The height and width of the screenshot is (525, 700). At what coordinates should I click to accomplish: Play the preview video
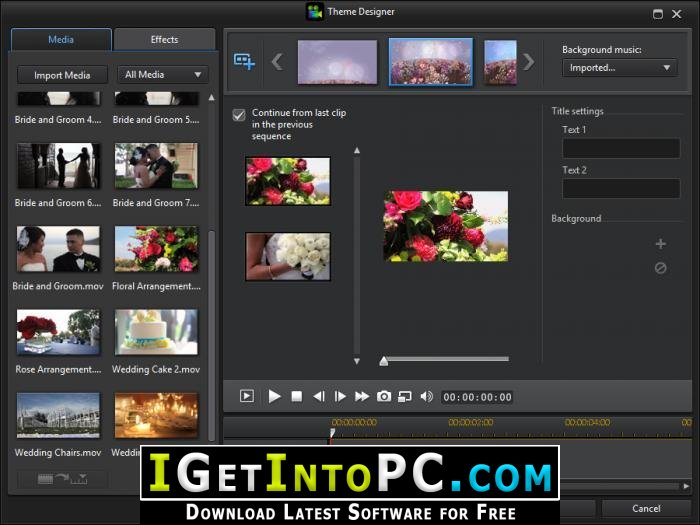pos(274,396)
